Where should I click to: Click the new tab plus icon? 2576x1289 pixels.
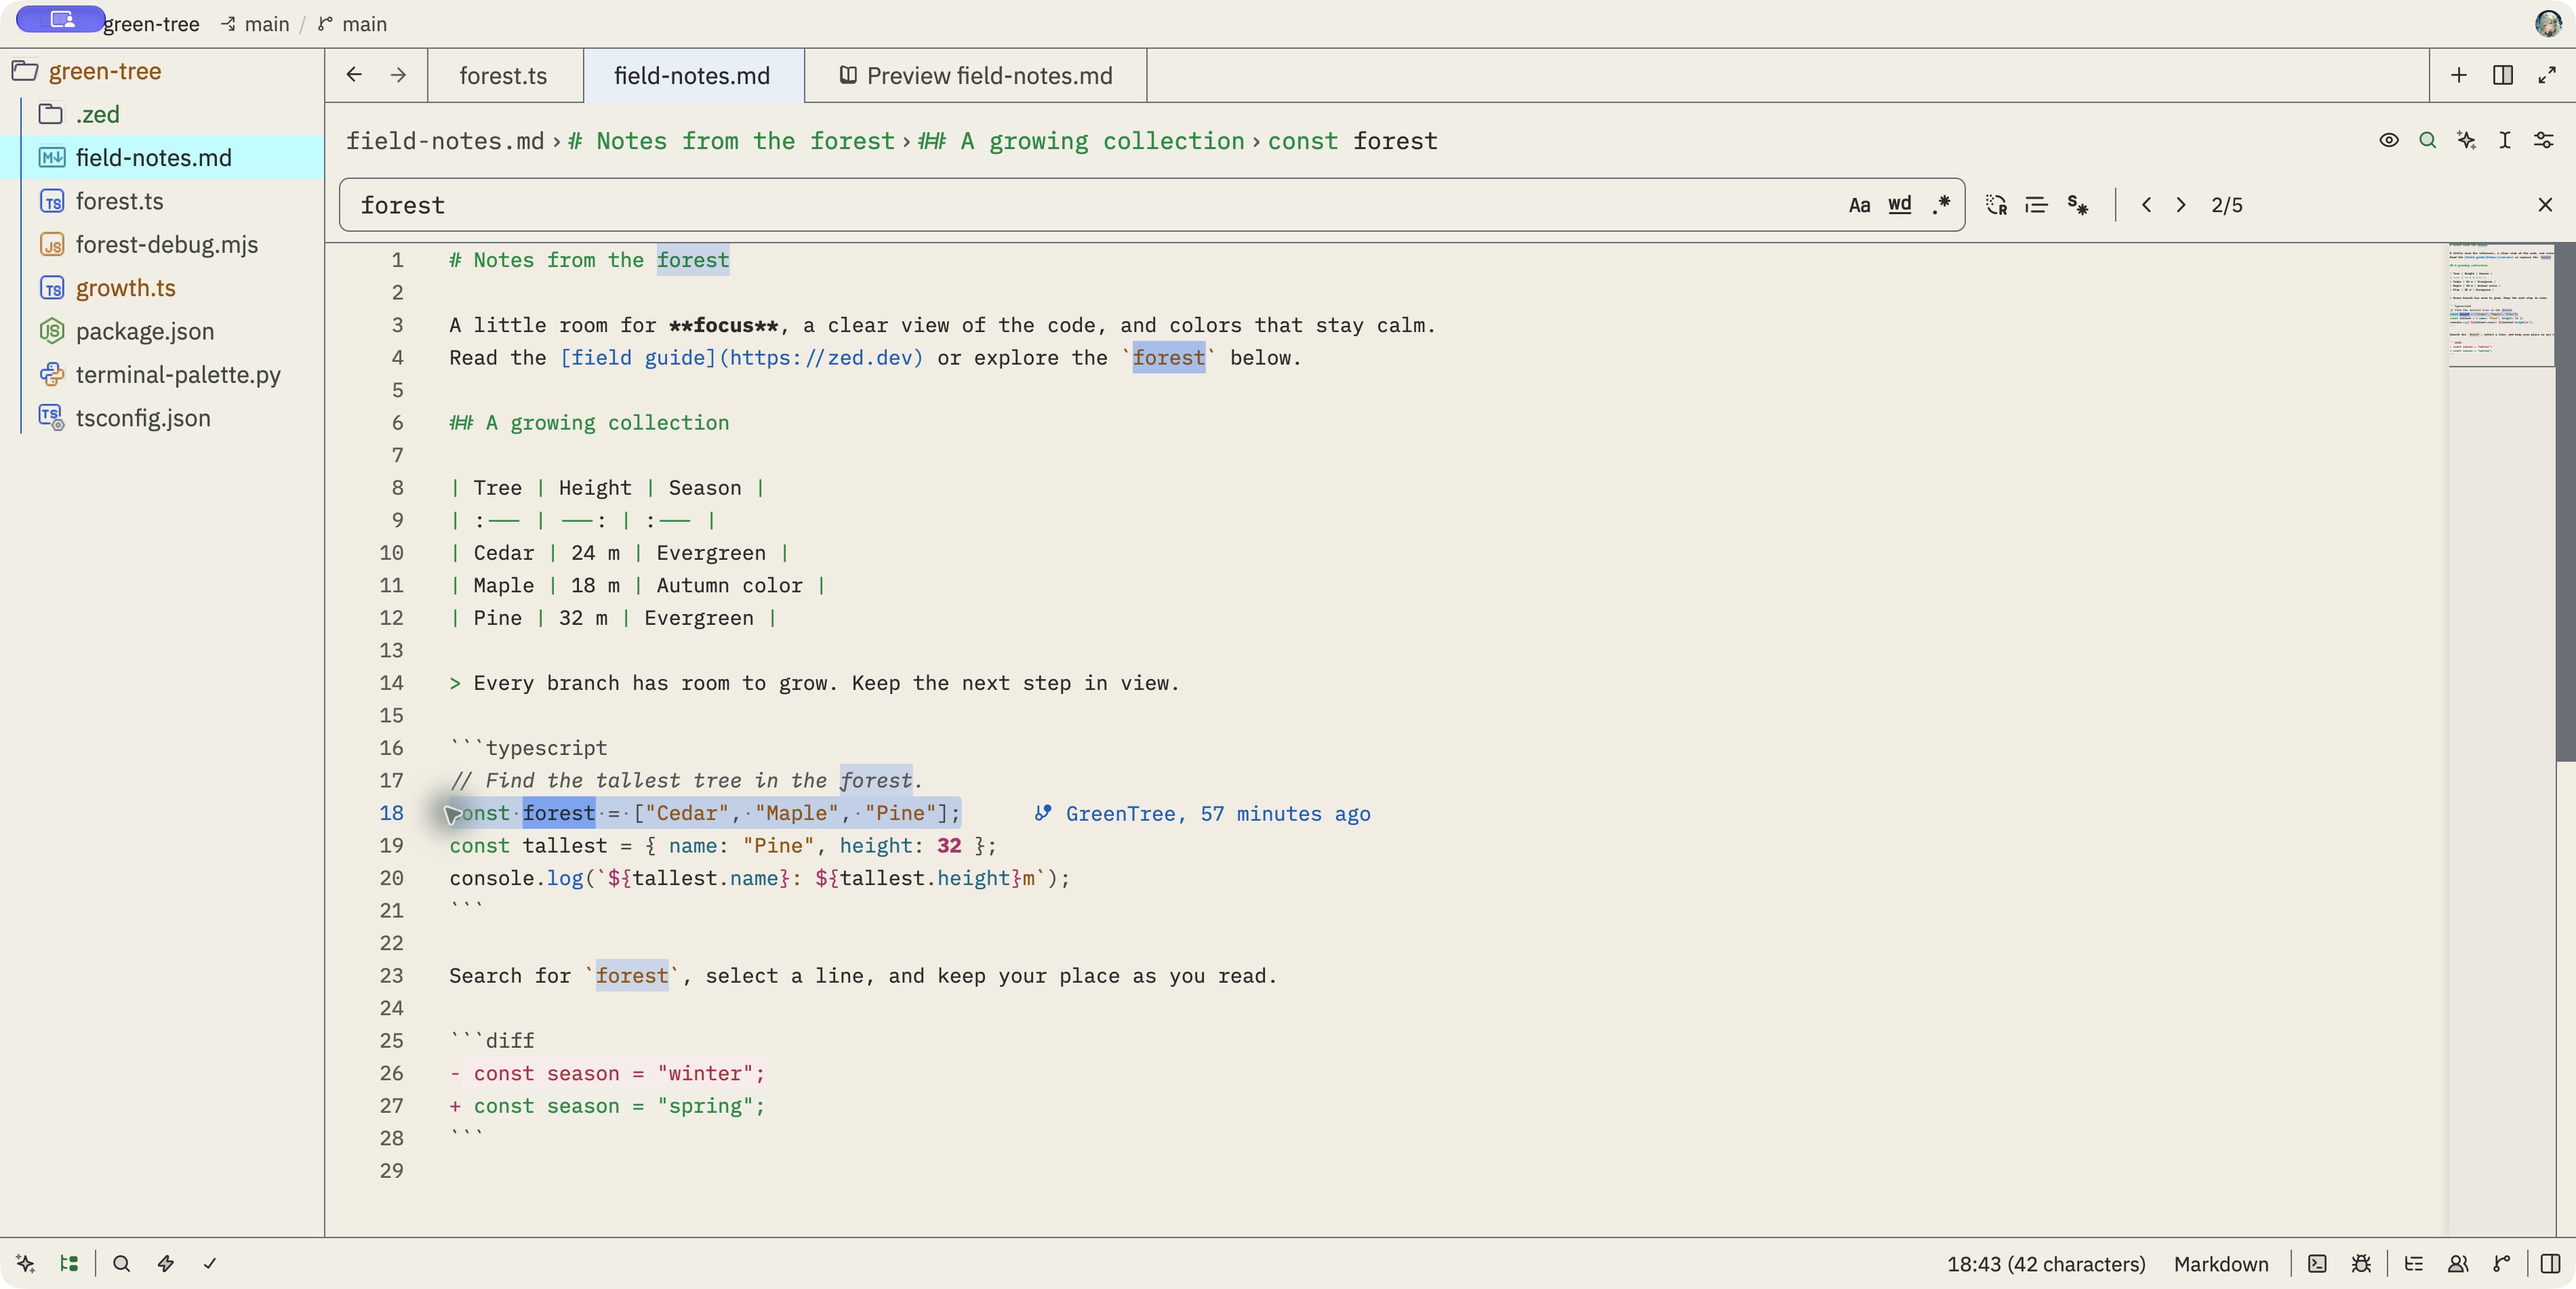(x=2459, y=76)
